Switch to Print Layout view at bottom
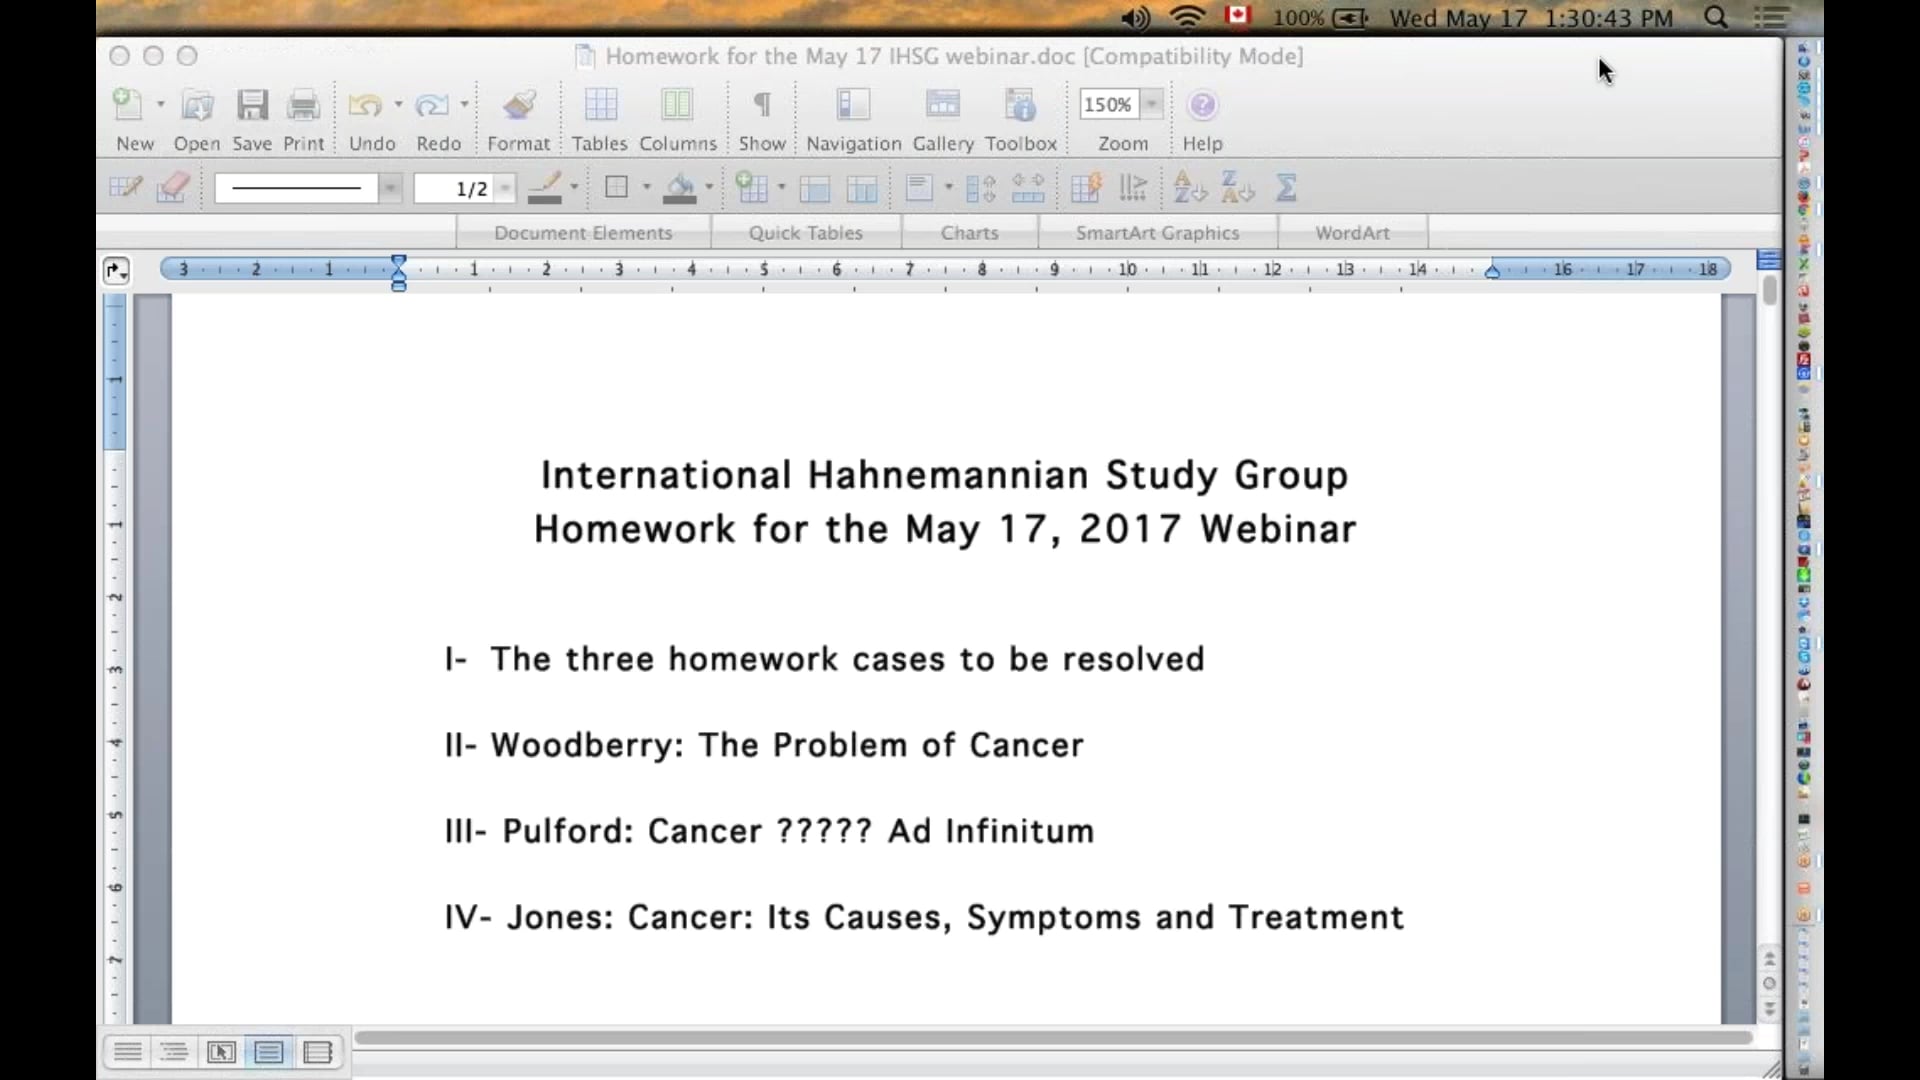Viewport: 1920px width, 1080px height. pos(268,1052)
